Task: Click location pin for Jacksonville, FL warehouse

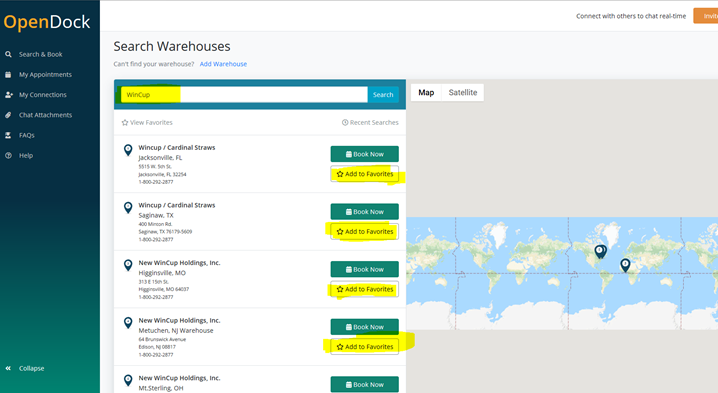Action: coord(128,150)
